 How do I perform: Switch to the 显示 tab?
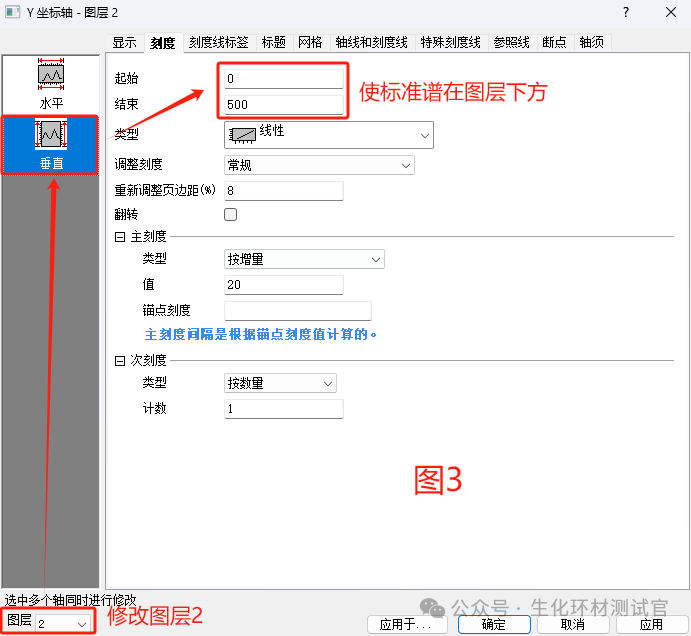pyautogui.click(x=124, y=43)
